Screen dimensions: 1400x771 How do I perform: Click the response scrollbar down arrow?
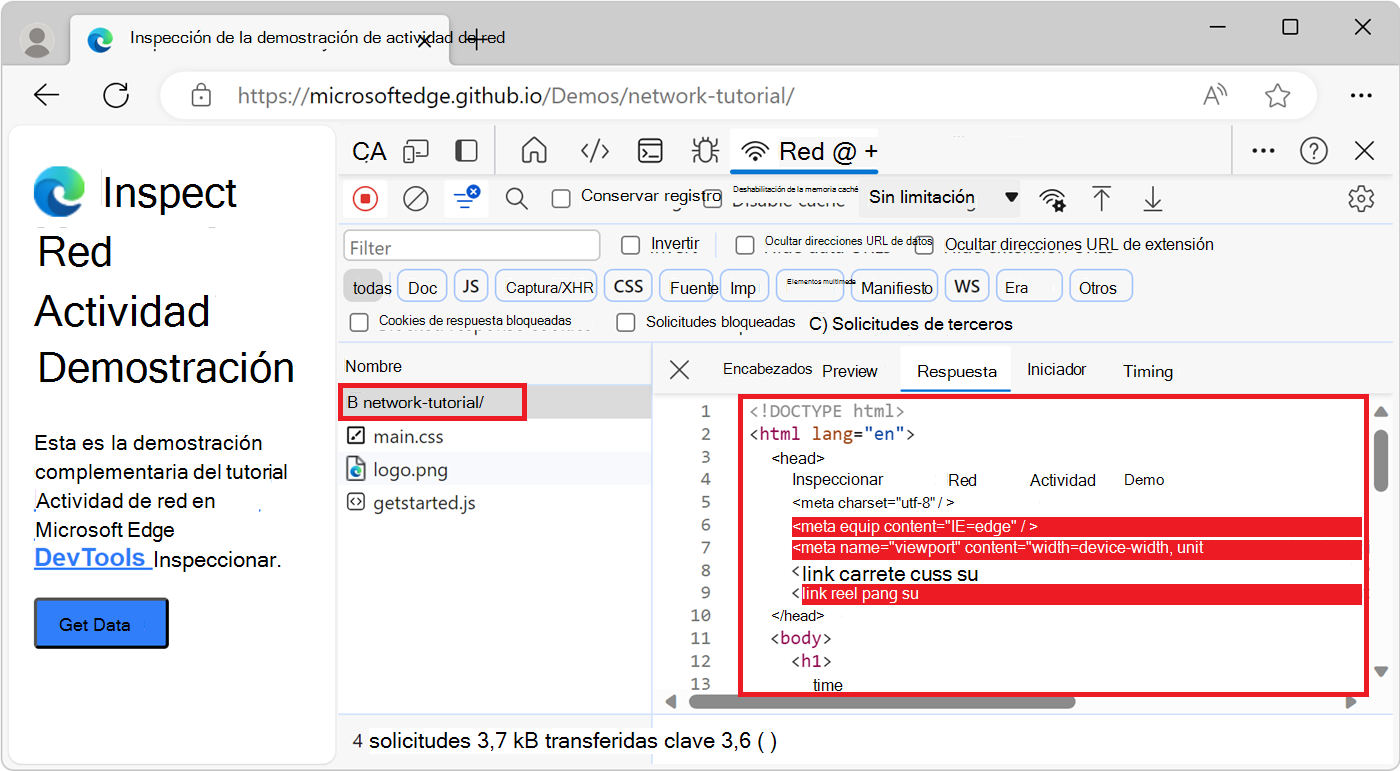[x=1381, y=672]
